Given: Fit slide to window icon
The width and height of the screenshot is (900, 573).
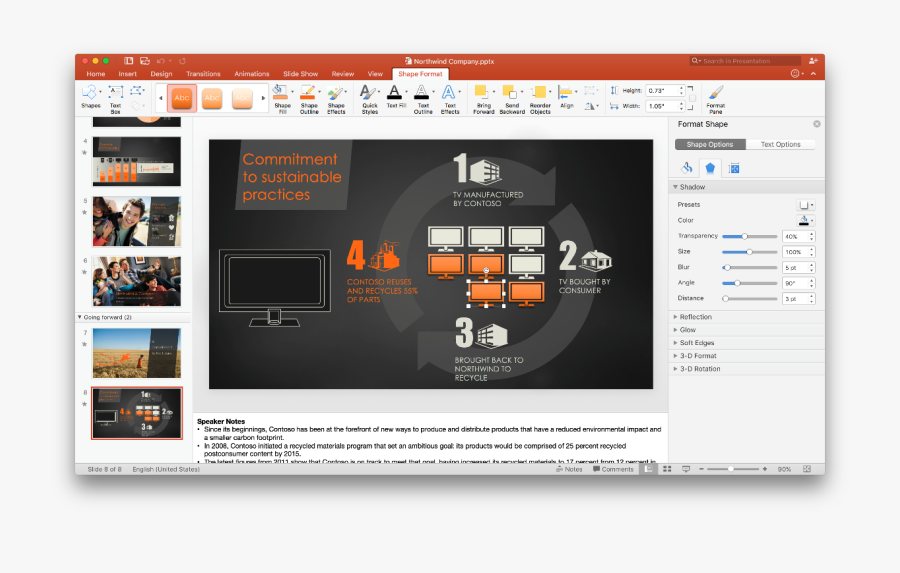Looking at the screenshot, I should click(x=806, y=469).
